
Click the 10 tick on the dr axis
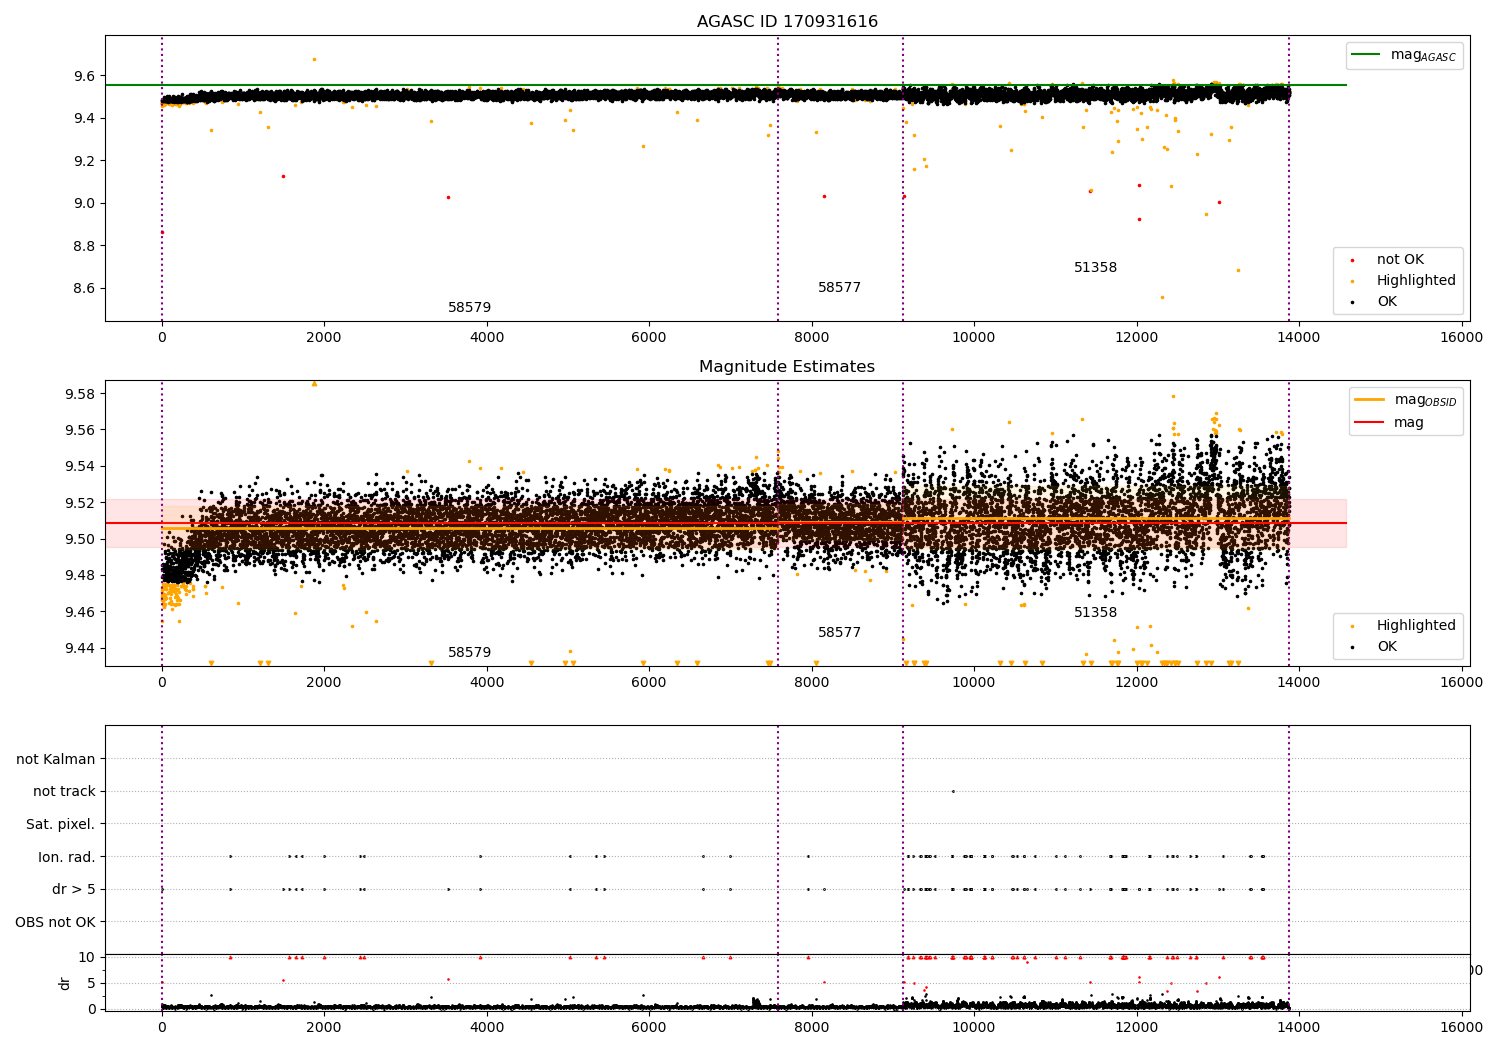87,957
